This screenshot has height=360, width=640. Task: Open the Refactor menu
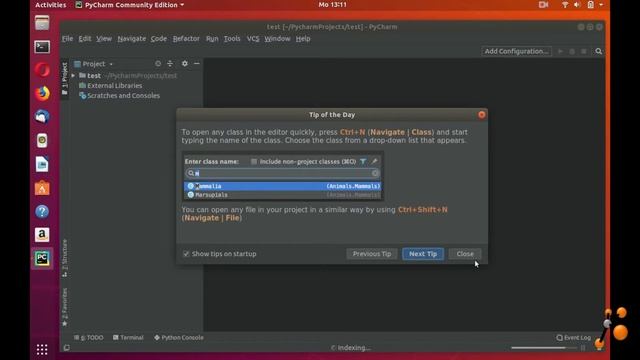pos(186,39)
